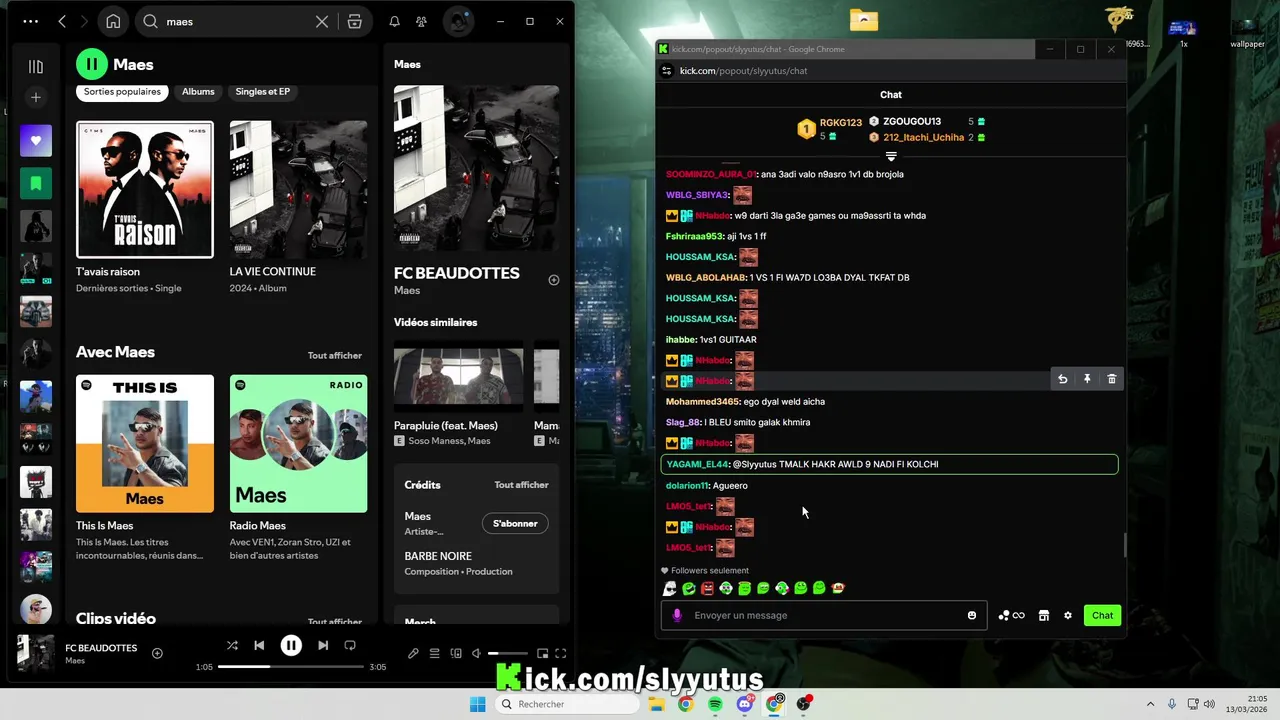The width and height of the screenshot is (1280, 720).
Task: Open Connect to a device
Action: point(456,653)
